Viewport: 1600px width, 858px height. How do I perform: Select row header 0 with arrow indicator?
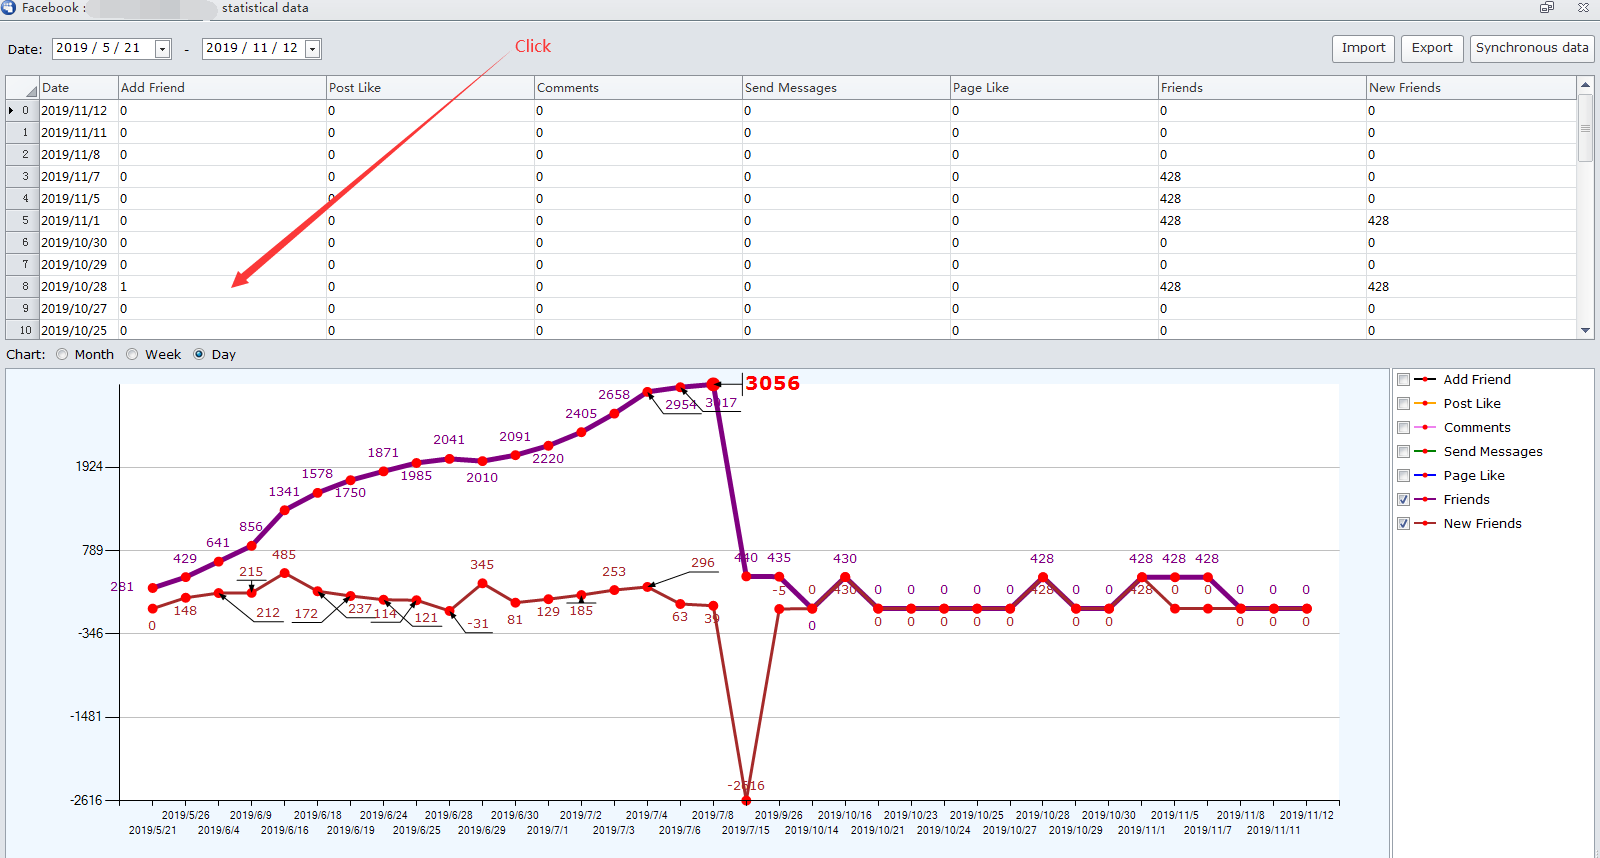point(22,111)
